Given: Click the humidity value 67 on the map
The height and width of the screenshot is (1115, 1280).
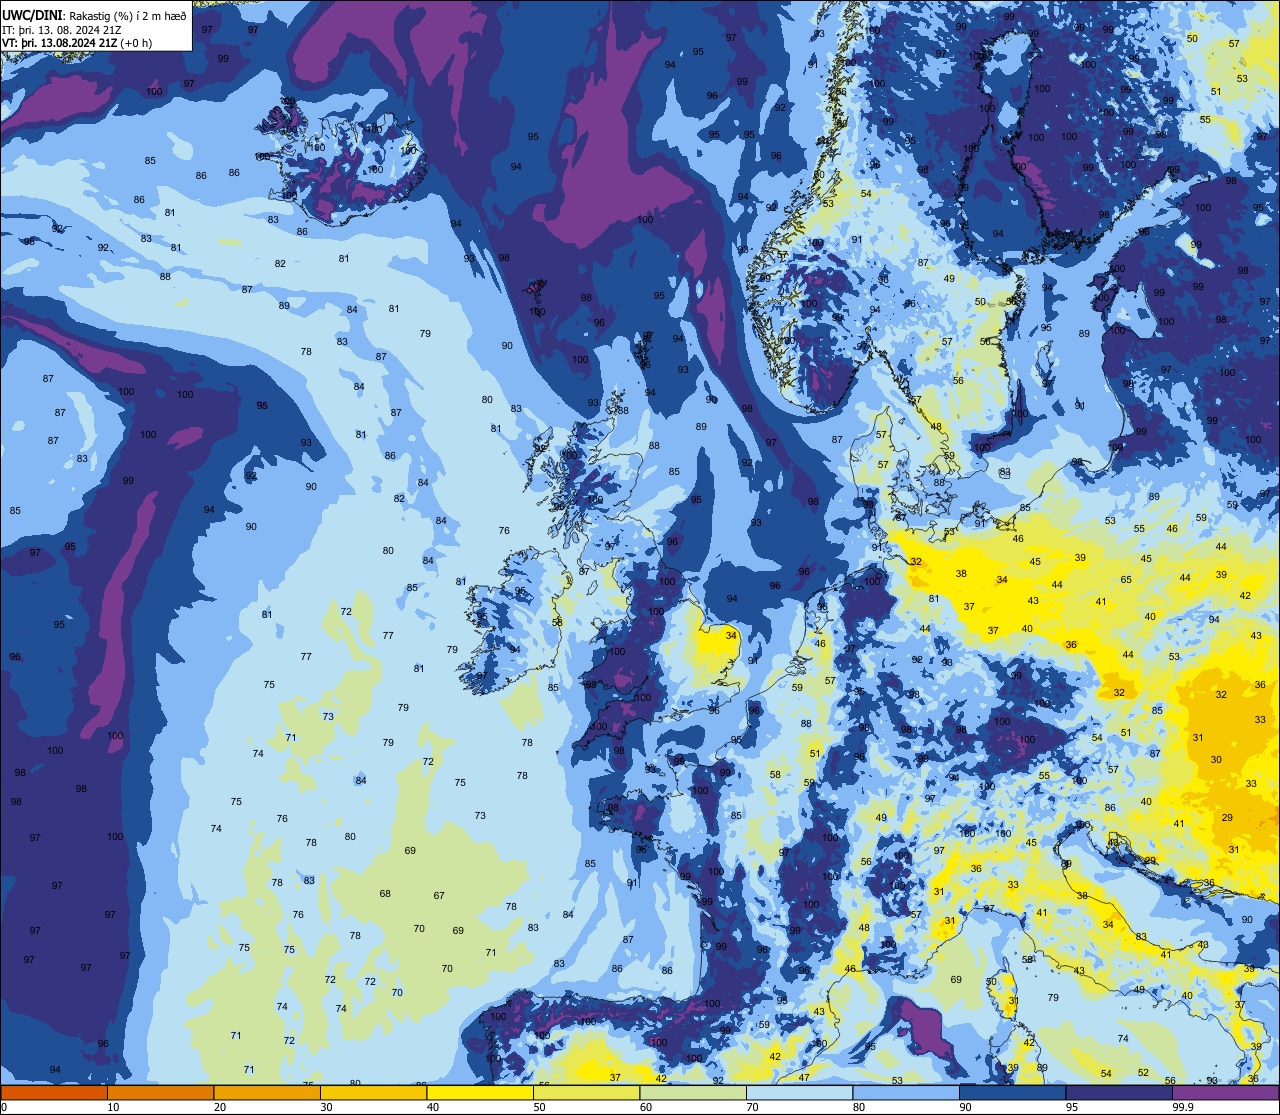Looking at the screenshot, I should [x=439, y=896].
